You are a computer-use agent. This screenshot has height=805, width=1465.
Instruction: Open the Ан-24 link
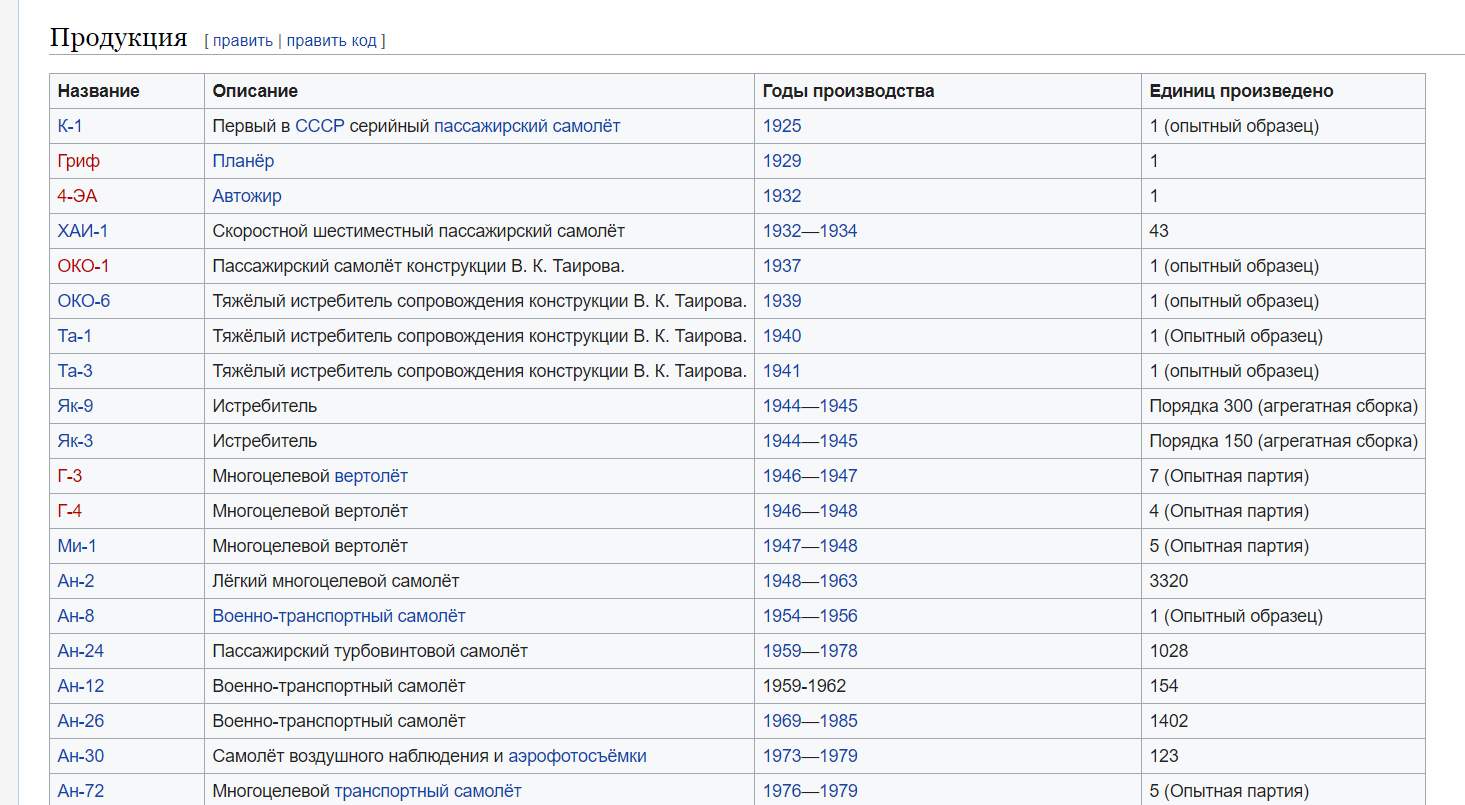tap(81, 651)
